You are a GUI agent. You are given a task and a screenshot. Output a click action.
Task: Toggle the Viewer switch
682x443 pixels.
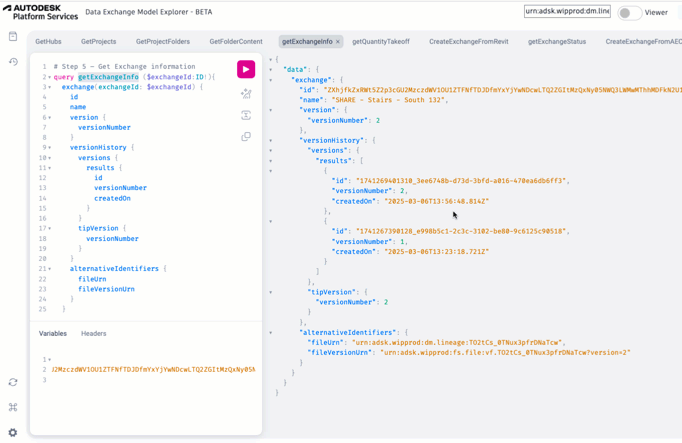[629, 13]
